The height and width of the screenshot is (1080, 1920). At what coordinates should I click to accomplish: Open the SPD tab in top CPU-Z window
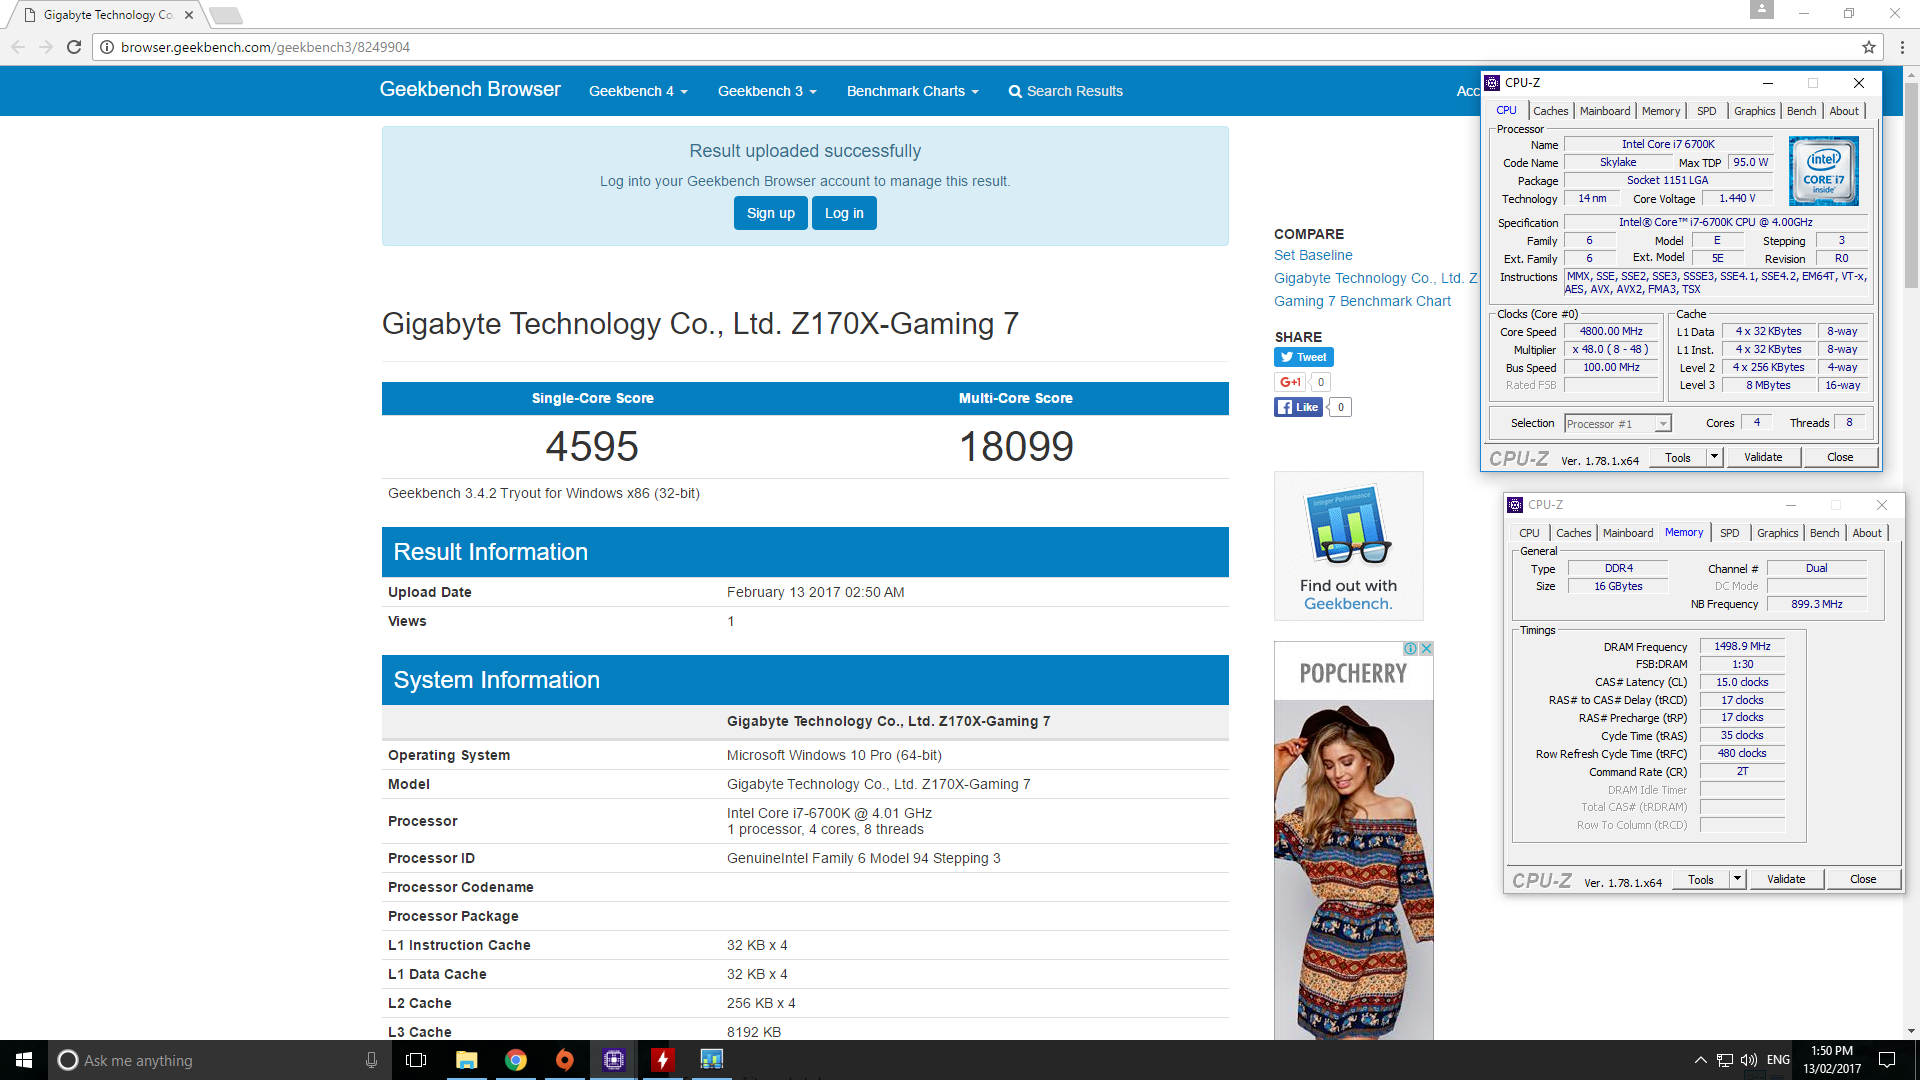pyautogui.click(x=1707, y=111)
